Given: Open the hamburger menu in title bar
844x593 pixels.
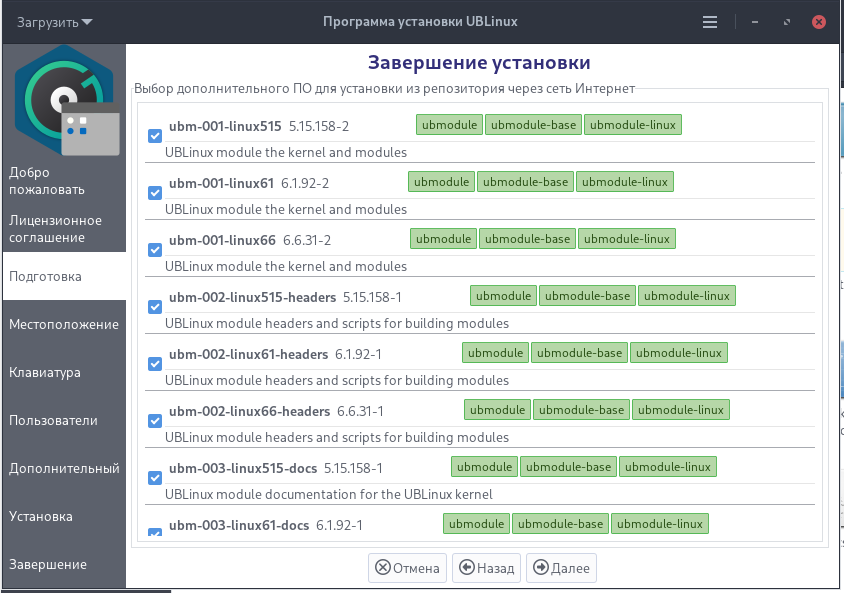Looking at the screenshot, I should tap(709, 22).
